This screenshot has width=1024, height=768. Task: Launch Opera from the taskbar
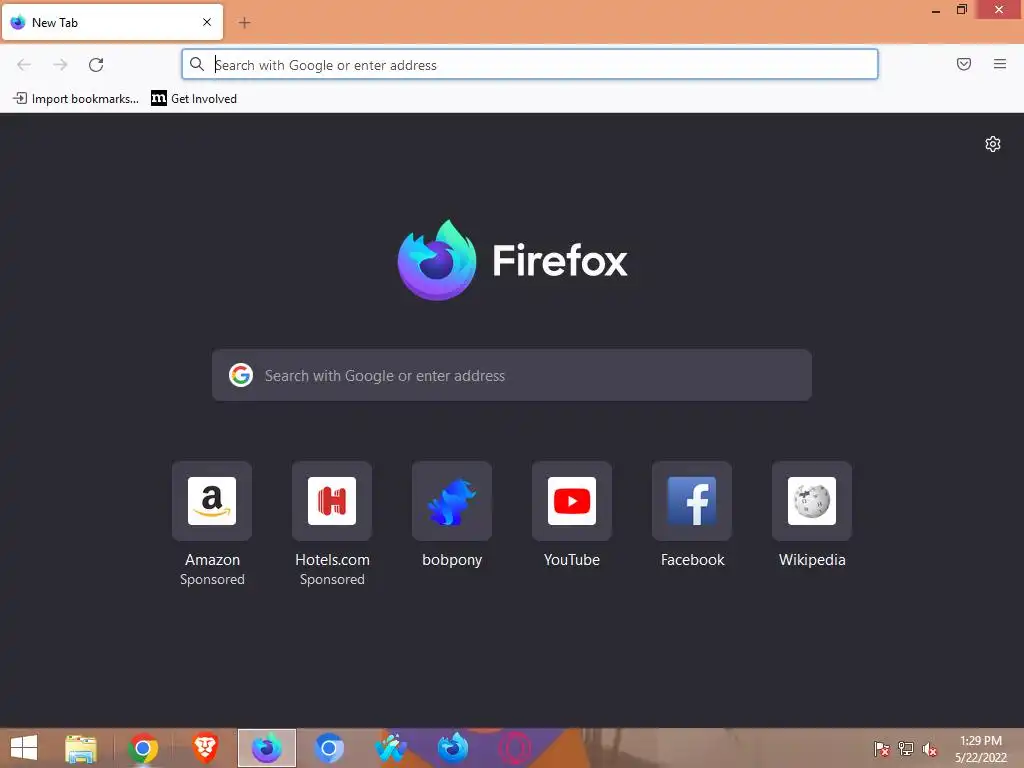click(515, 748)
